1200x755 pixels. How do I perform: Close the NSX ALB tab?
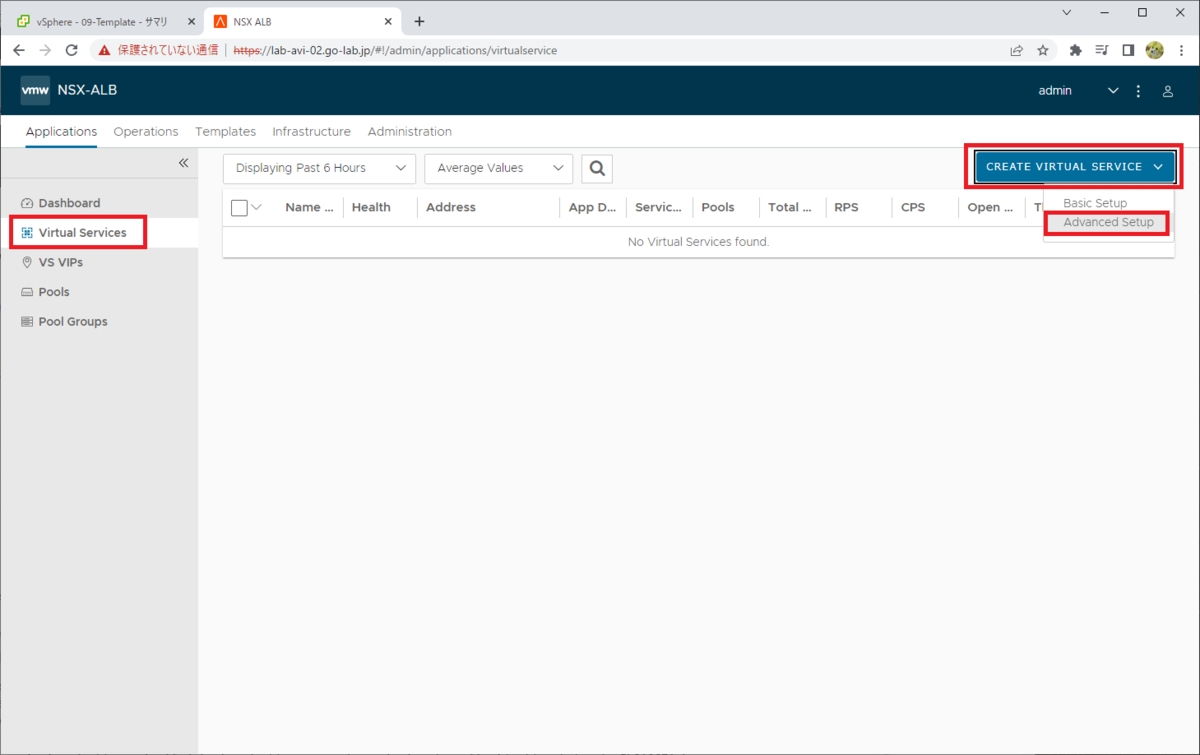pos(387,21)
